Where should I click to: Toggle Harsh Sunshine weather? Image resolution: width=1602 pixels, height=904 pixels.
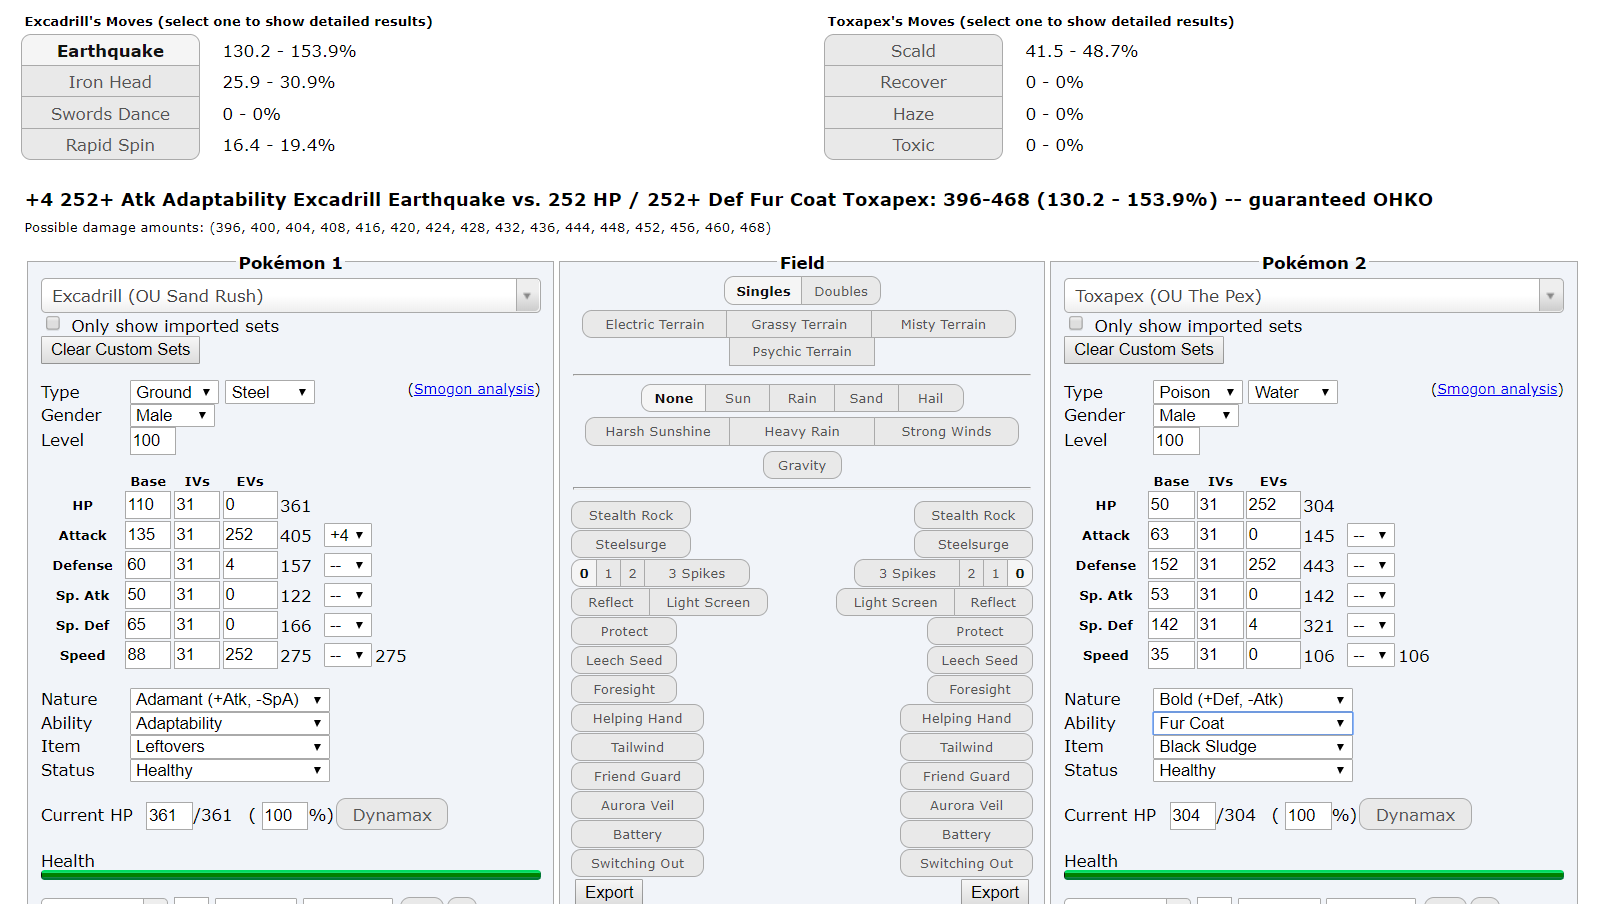pyautogui.click(x=658, y=431)
